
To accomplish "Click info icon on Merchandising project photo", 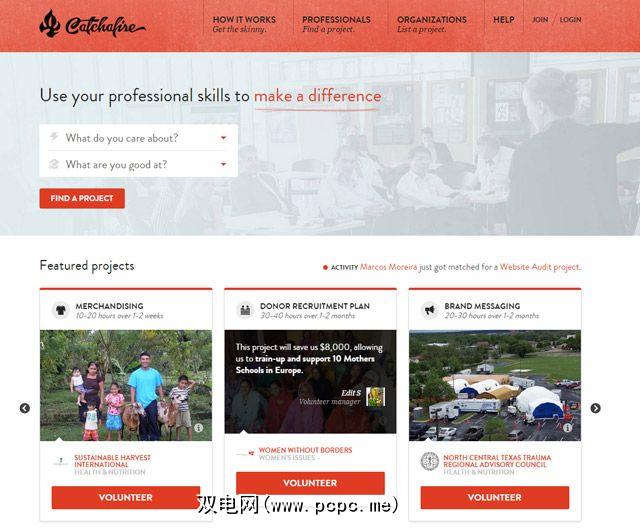I will (199, 428).
